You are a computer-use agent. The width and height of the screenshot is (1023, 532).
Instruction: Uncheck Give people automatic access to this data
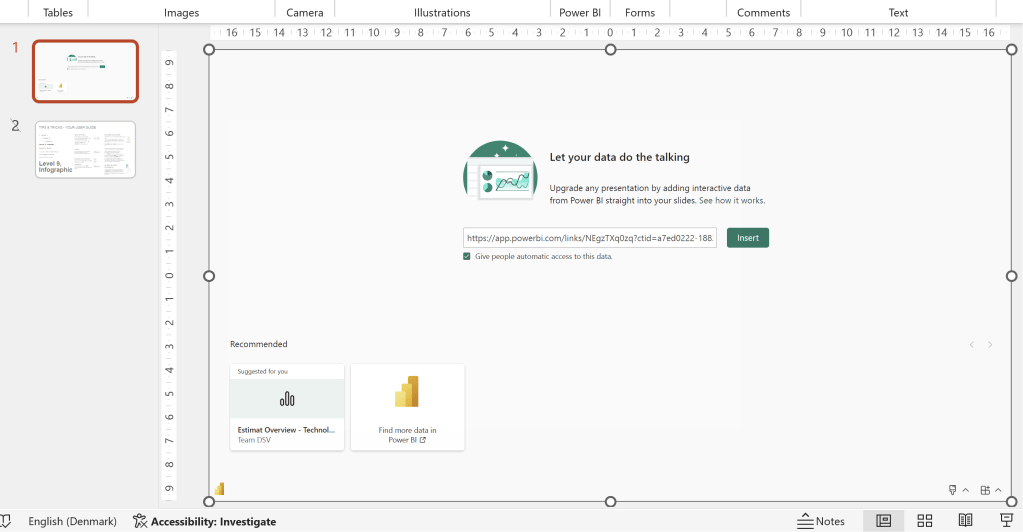tap(467, 257)
